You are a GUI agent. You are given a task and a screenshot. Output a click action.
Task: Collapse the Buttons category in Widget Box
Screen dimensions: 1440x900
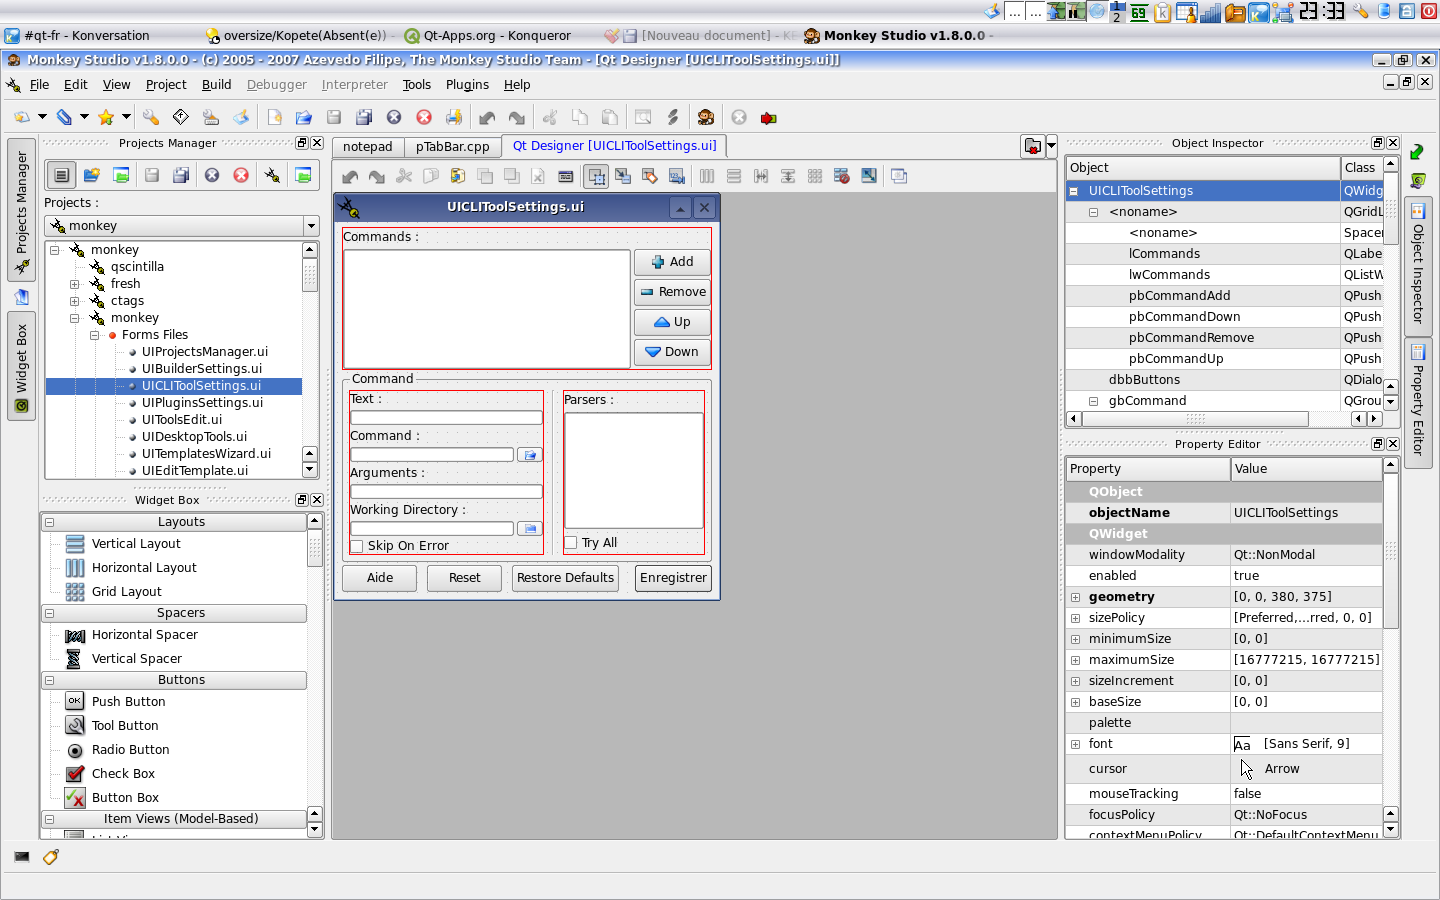pyautogui.click(x=49, y=680)
